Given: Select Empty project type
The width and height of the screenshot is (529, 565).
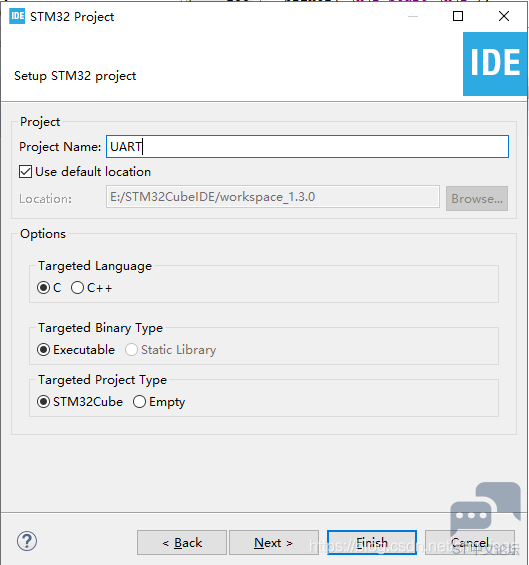Looking at the screenshot, I should pyautogui.click(x=139, y=402).
